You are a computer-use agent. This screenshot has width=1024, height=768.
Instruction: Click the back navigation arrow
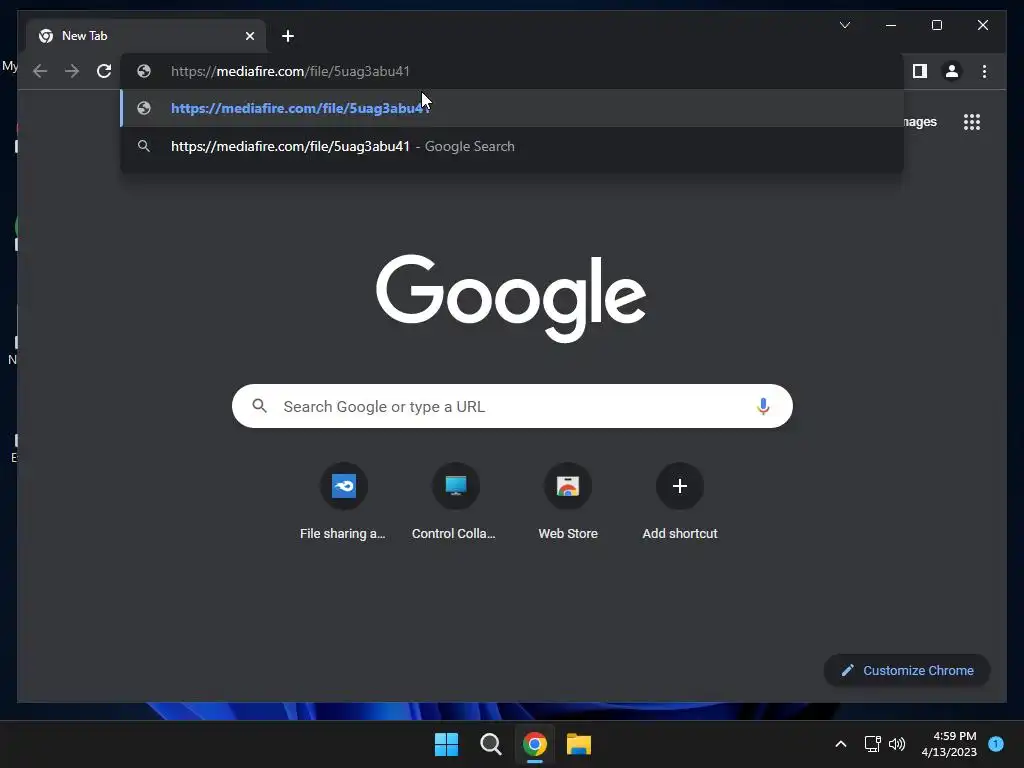pos(40,71)
